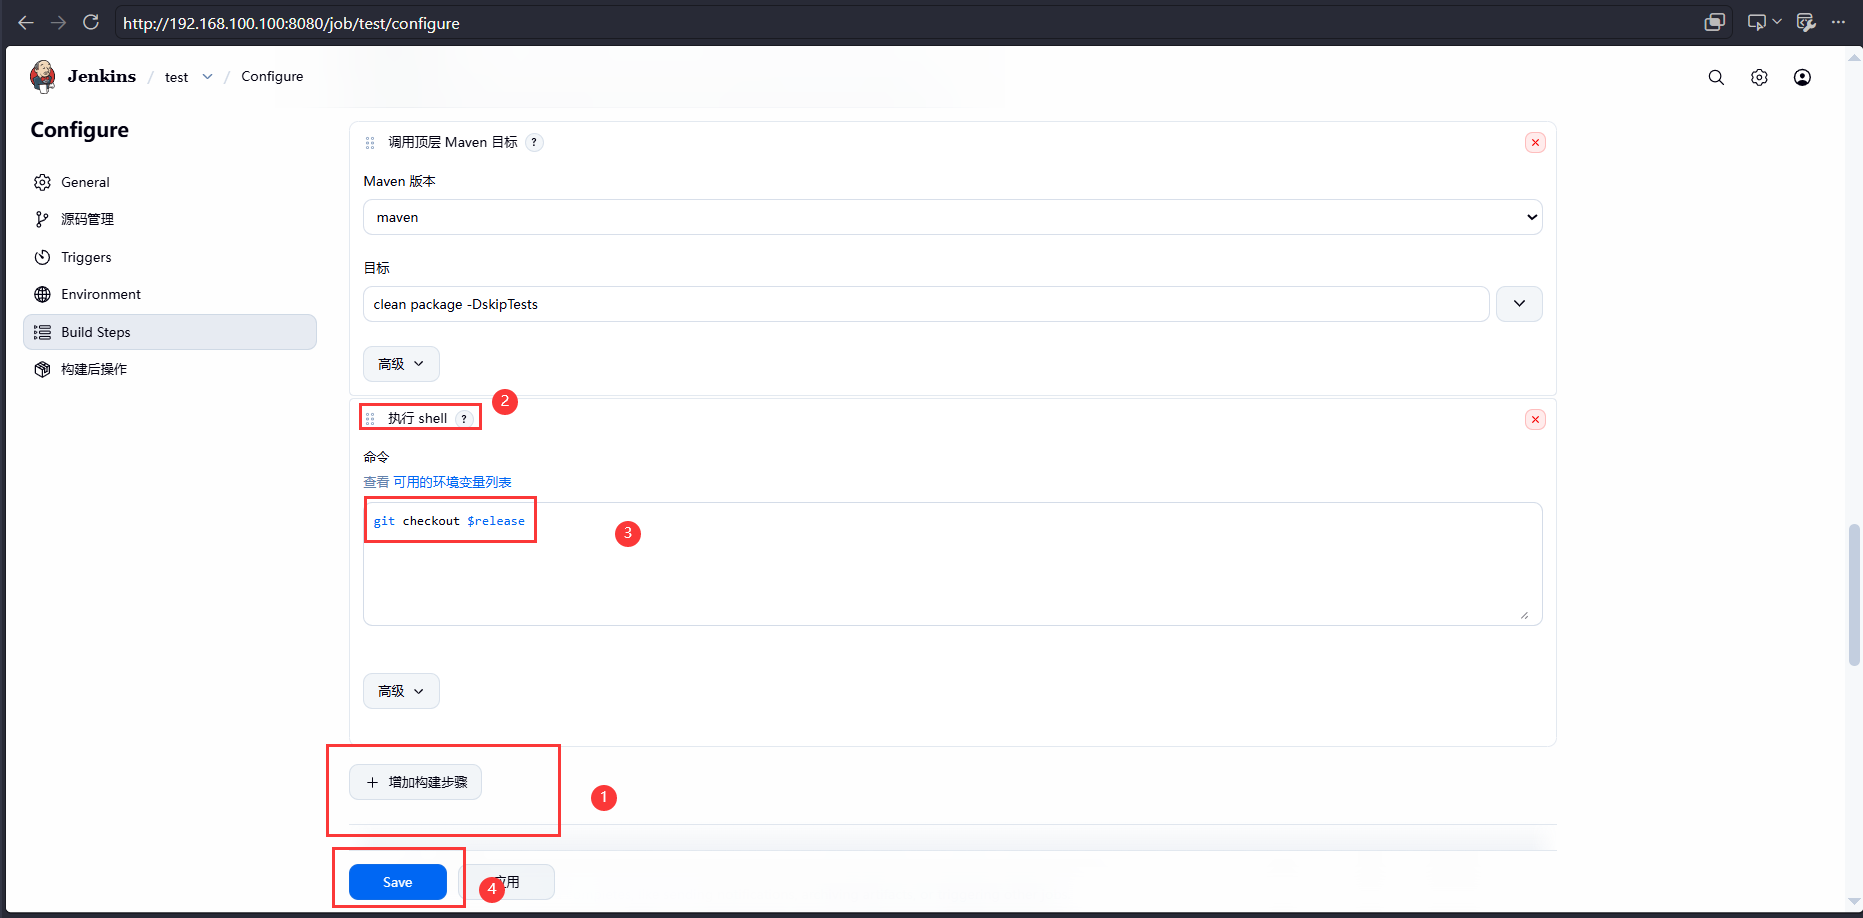Click the Jenkins logo icon
The width and height of the screenshot is (1863, 918).
(x=42, y=76)
